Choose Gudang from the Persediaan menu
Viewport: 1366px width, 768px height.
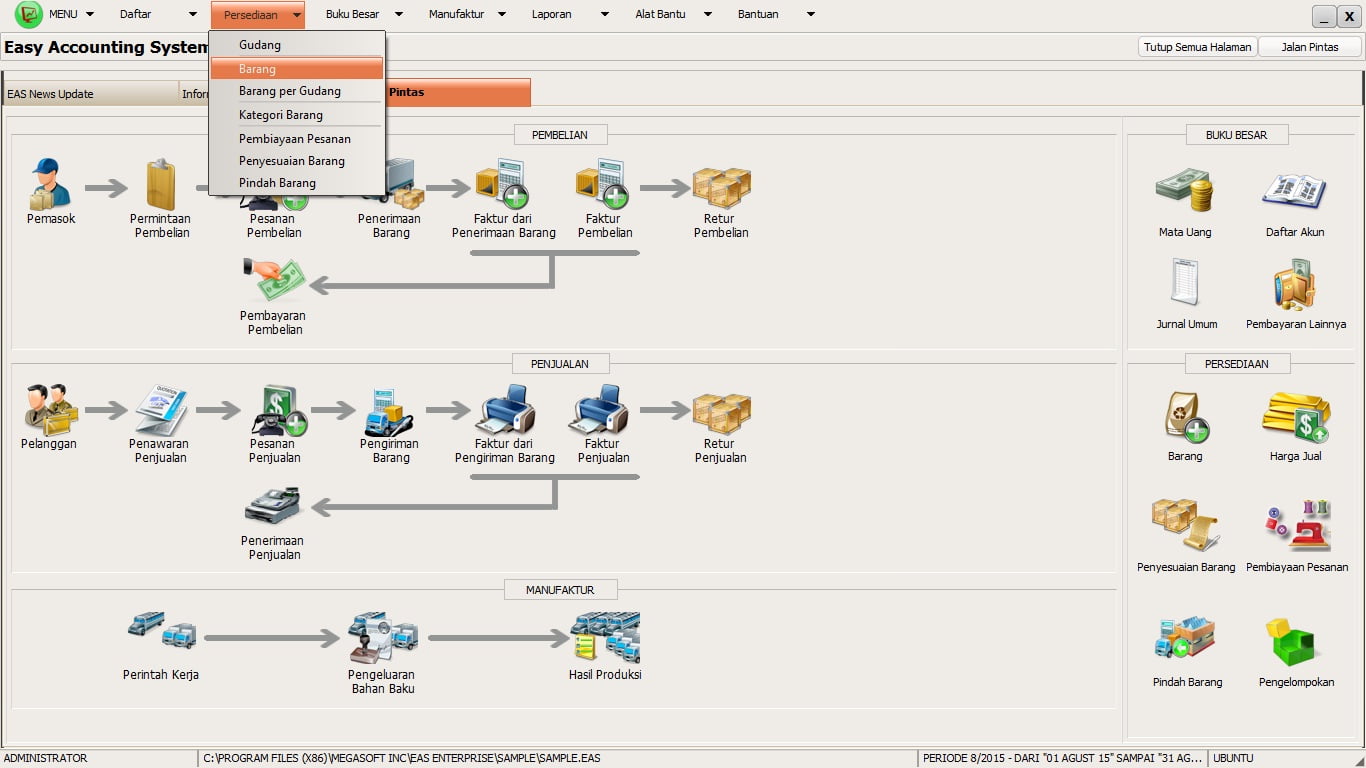point(260,45)
